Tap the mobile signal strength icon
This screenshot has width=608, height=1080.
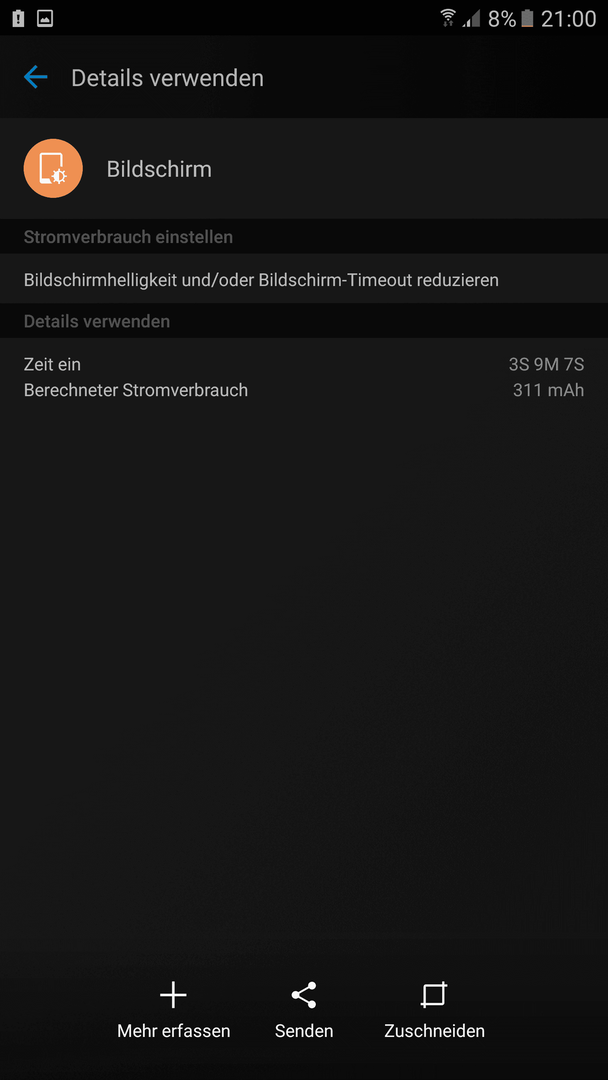(x=472, y=19)
